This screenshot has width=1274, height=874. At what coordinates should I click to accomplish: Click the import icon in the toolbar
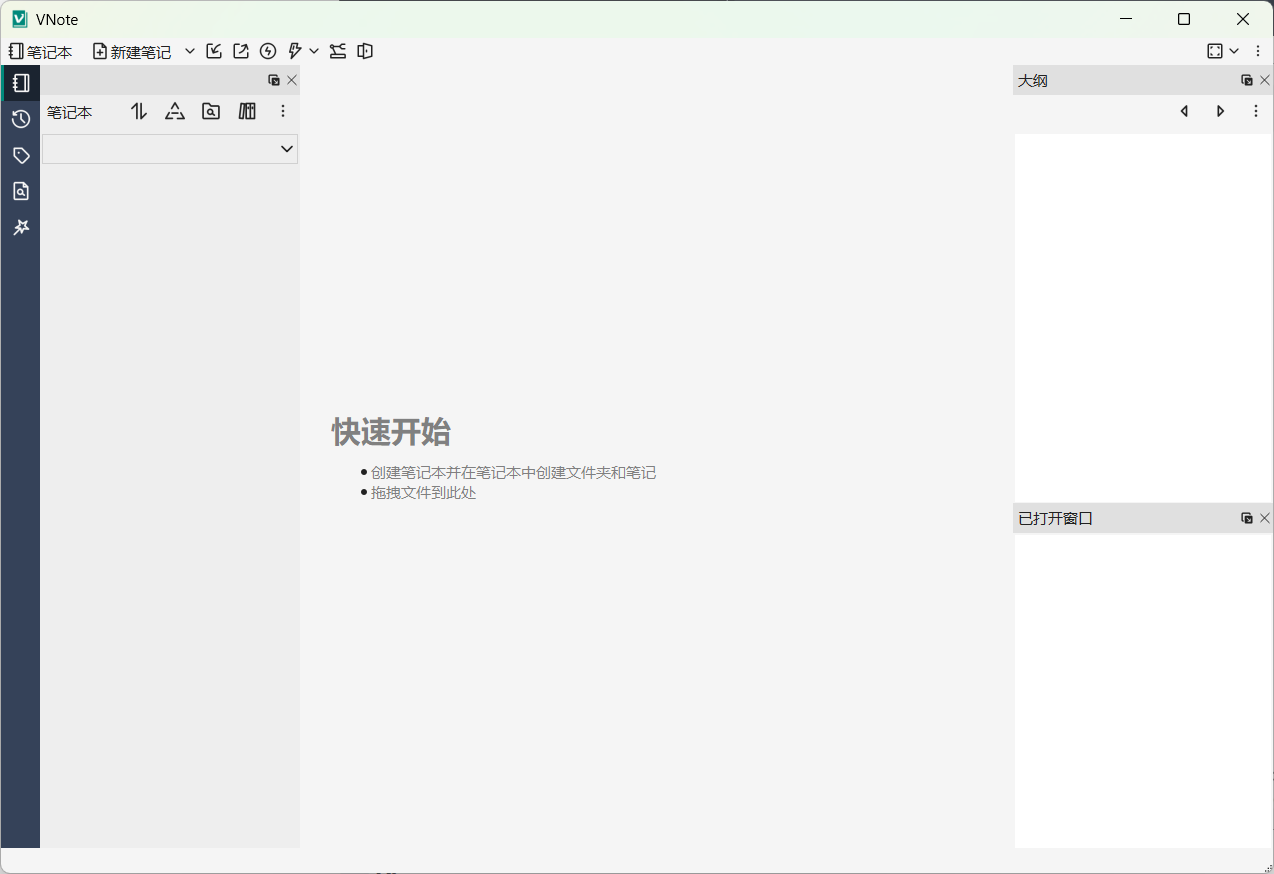click(x=214, y=51)
